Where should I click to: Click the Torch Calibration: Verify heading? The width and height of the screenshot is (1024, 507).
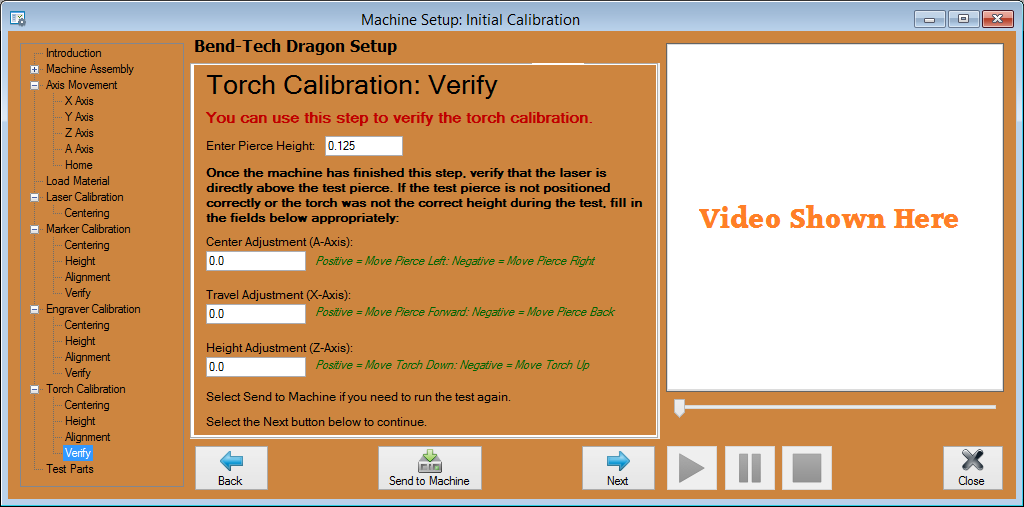tap(352, 85)
